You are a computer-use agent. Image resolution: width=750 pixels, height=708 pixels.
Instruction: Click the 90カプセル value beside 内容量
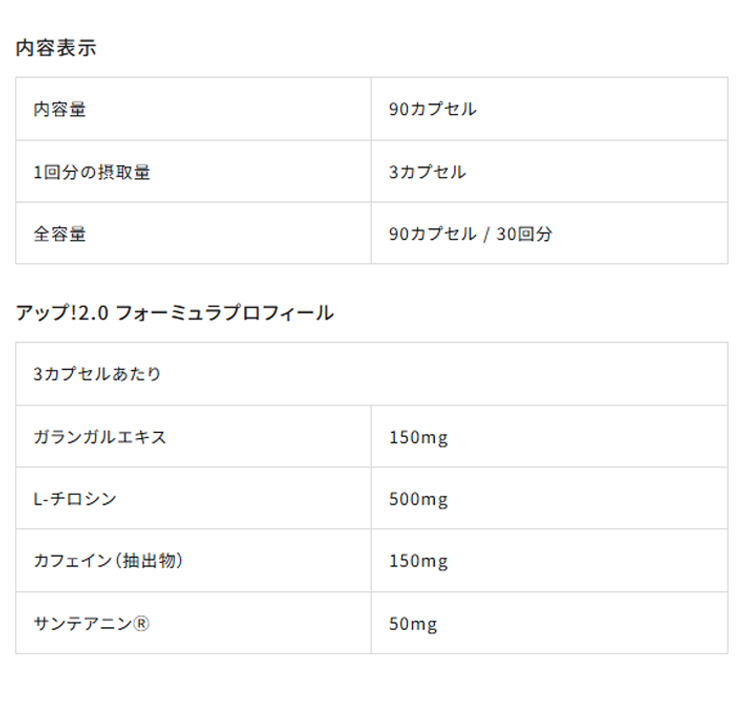(433, 109)
